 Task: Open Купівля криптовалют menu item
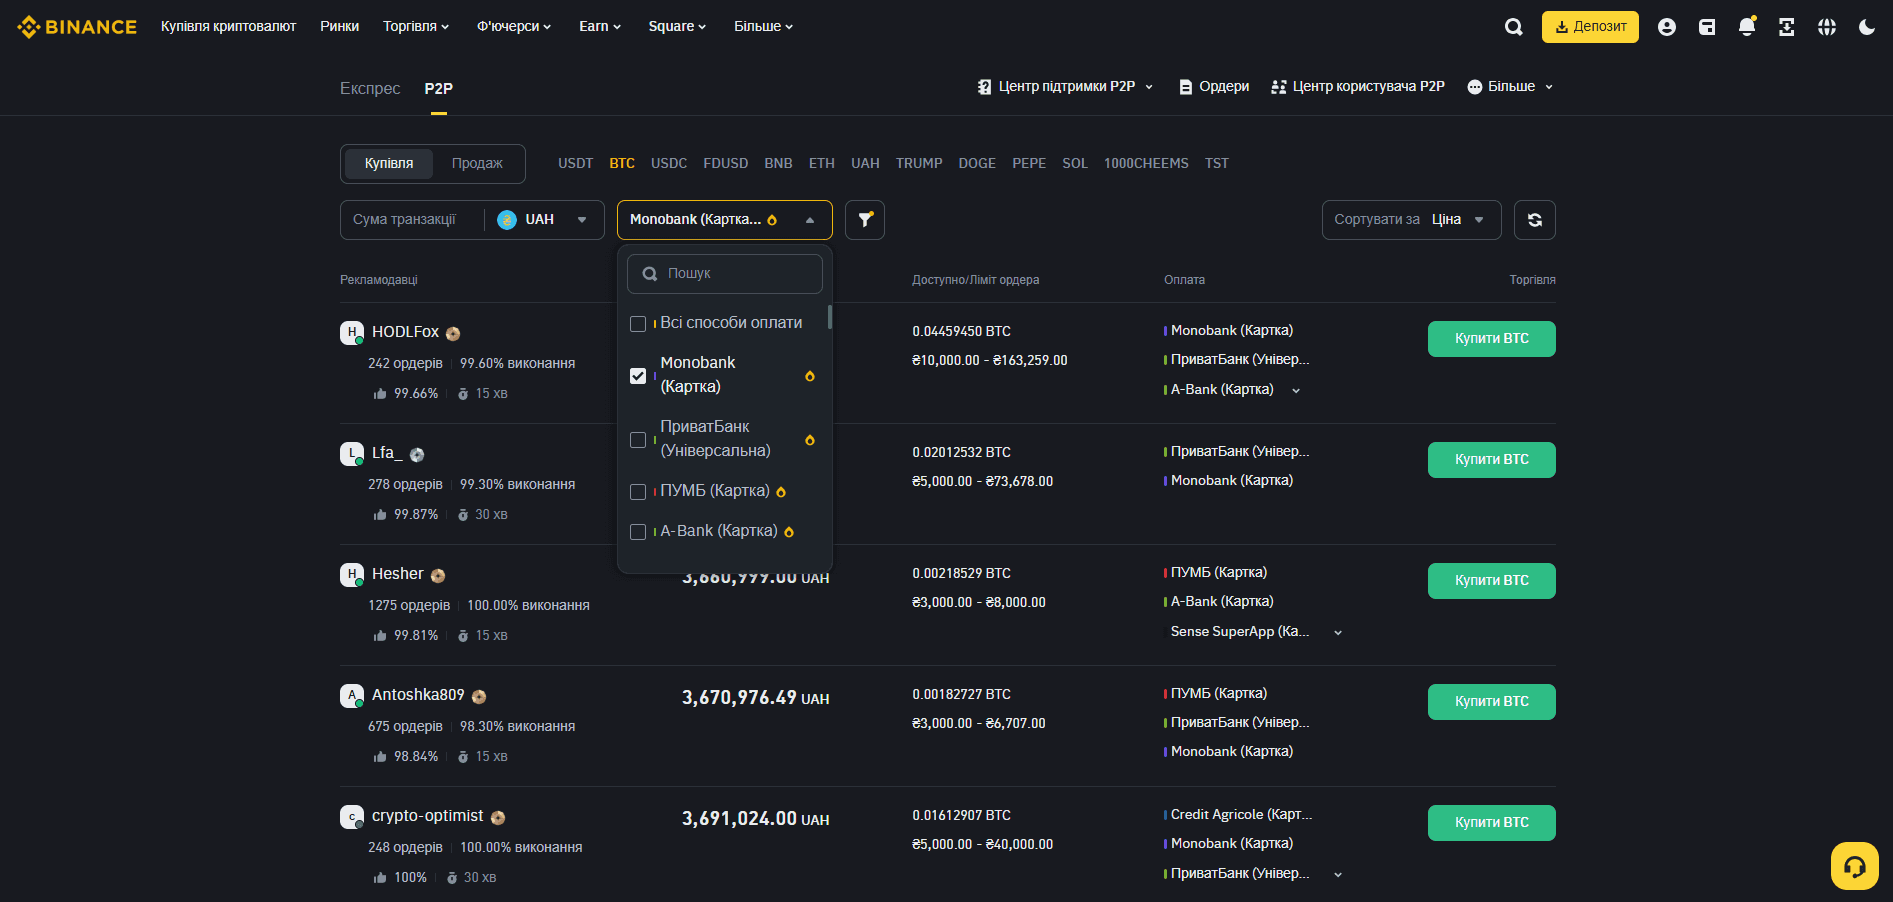[x=229, y=27]
